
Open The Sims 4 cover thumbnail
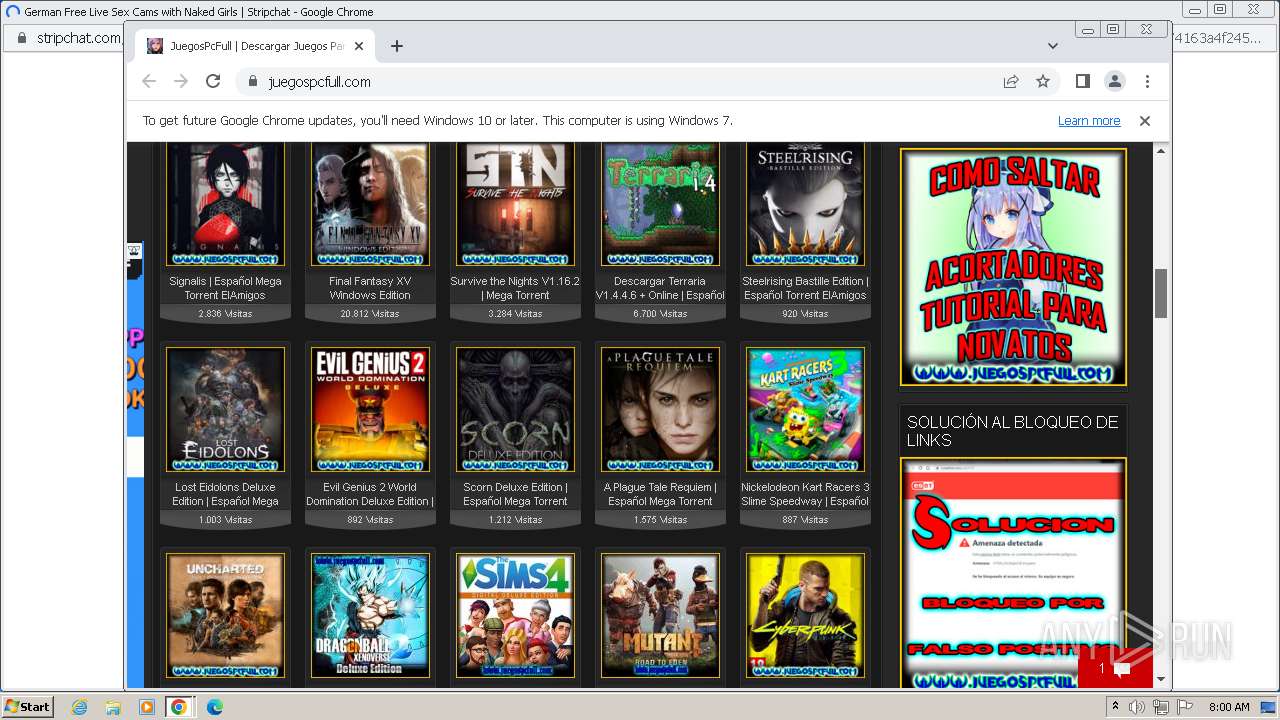tap(515, 615)
